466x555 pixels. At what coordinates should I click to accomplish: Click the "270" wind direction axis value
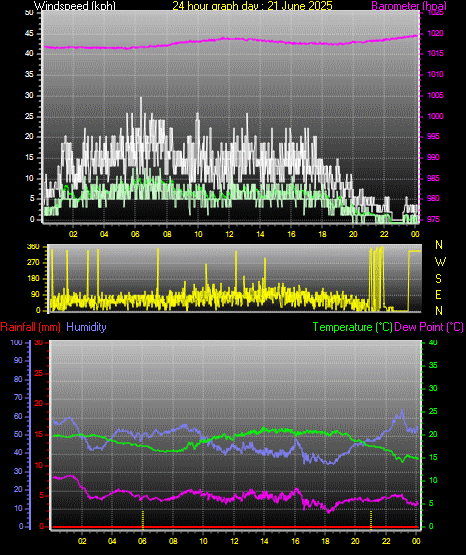33,263
